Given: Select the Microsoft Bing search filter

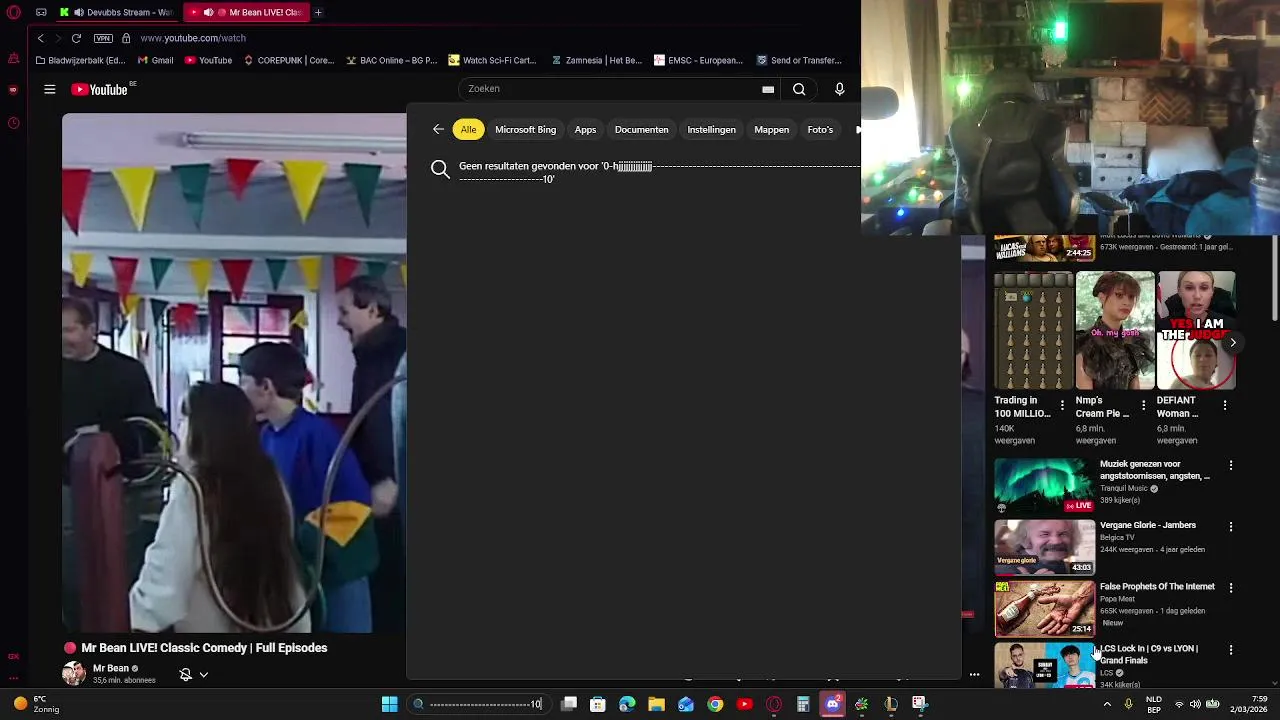Looking at the screenshot, I should point(525,129).
